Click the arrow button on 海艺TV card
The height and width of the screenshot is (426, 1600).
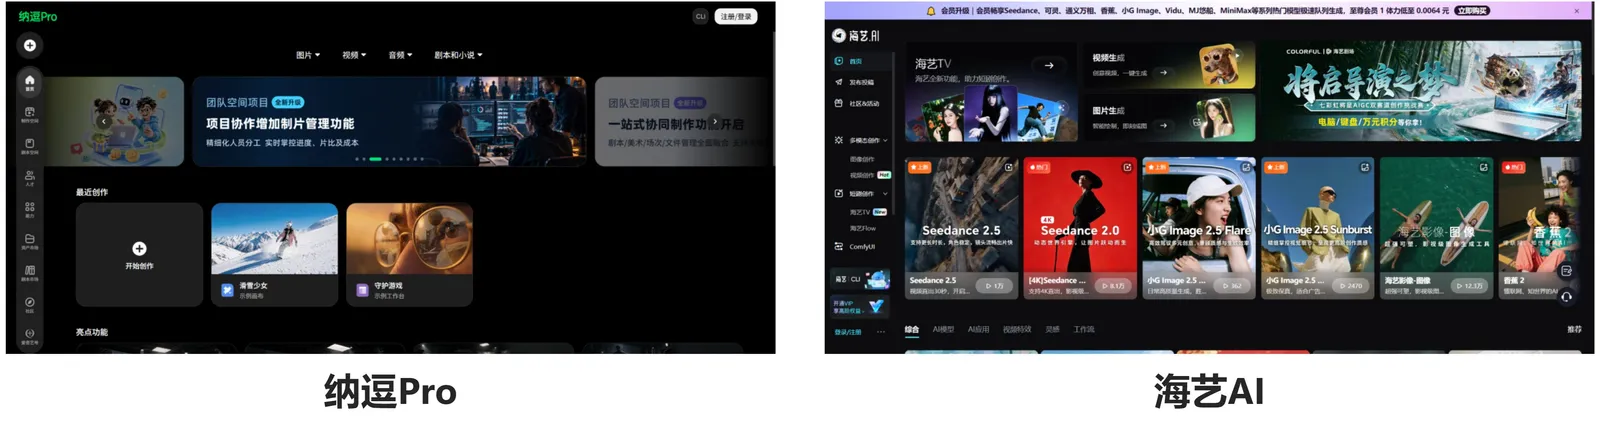[x=1049, y=66]
